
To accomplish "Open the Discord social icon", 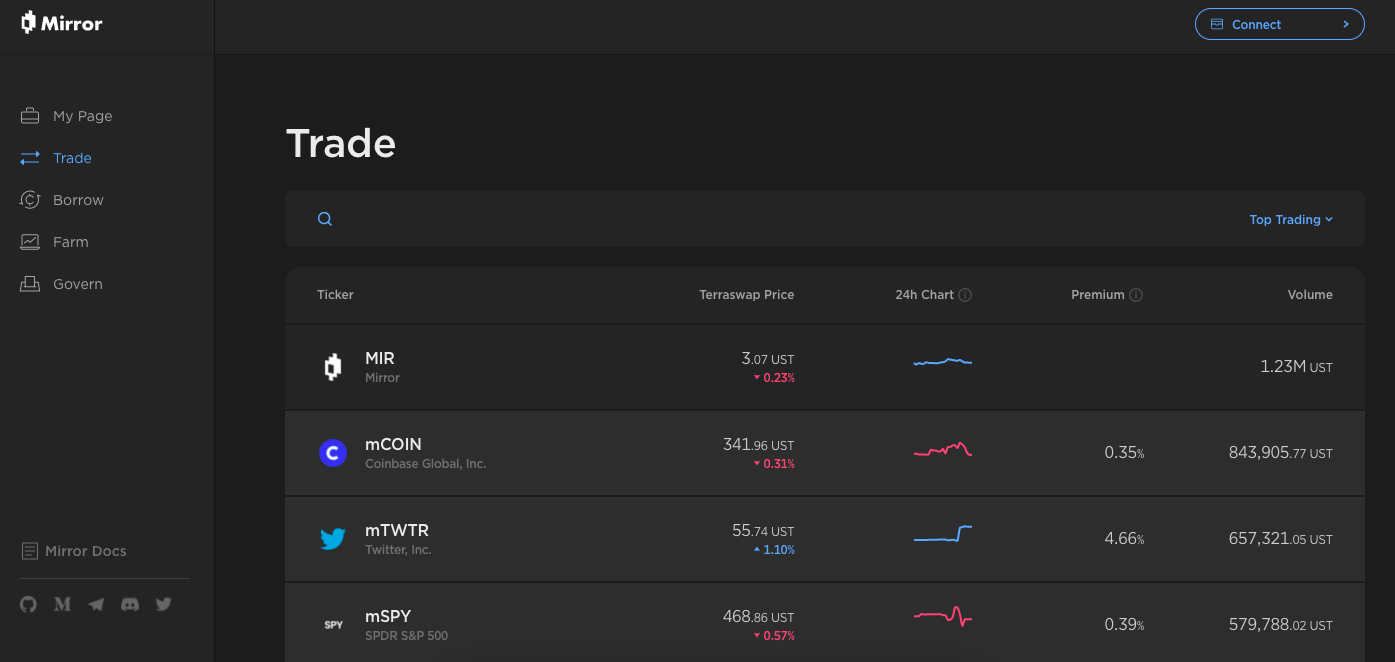I will (130, 604).
